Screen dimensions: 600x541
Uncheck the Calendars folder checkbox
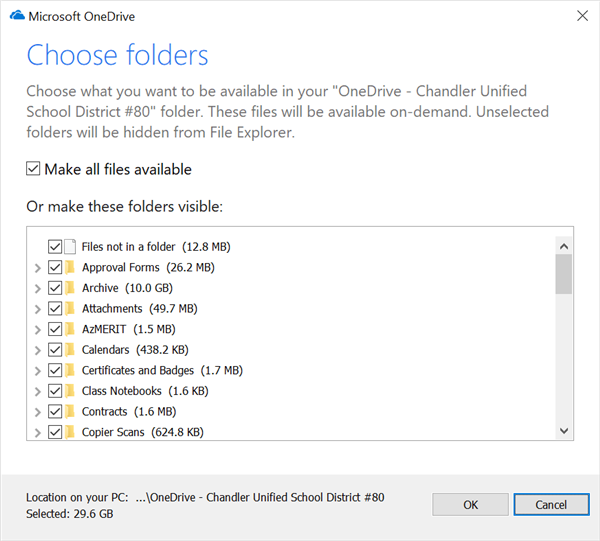(55, 350)
